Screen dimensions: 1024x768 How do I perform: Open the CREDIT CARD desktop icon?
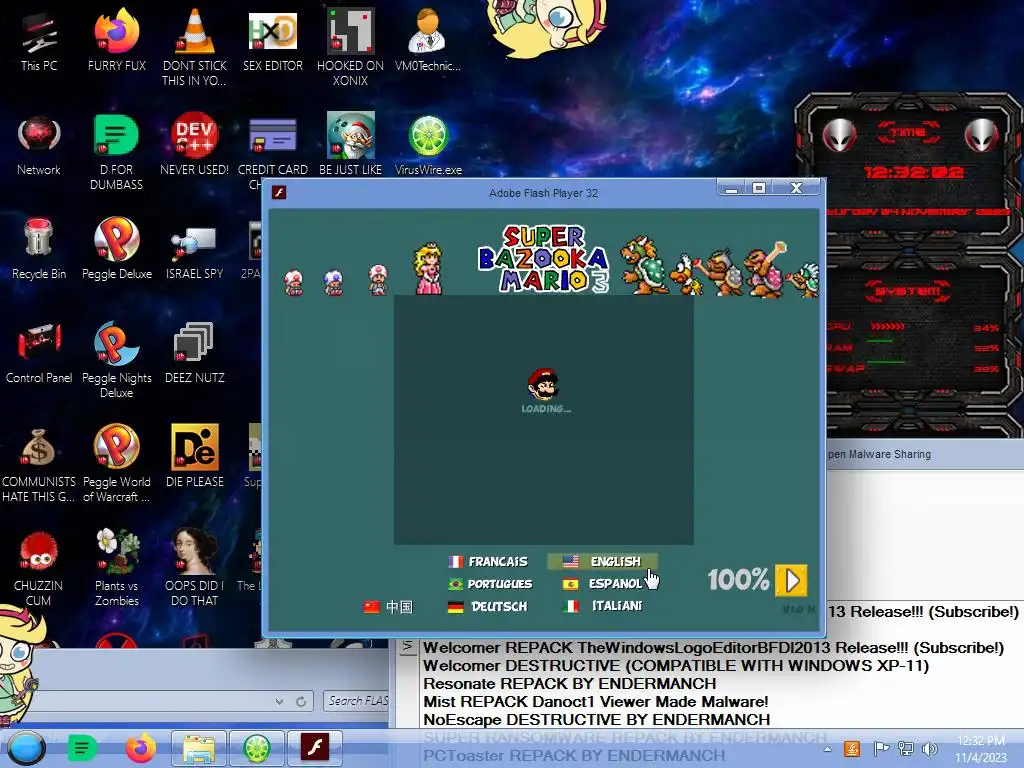click(x=273, y=152)
